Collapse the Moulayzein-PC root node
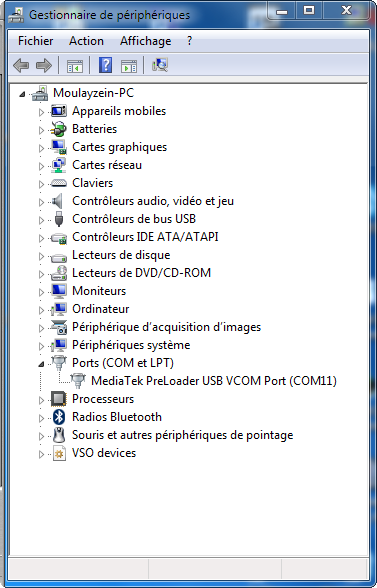 tap(22, 94)
